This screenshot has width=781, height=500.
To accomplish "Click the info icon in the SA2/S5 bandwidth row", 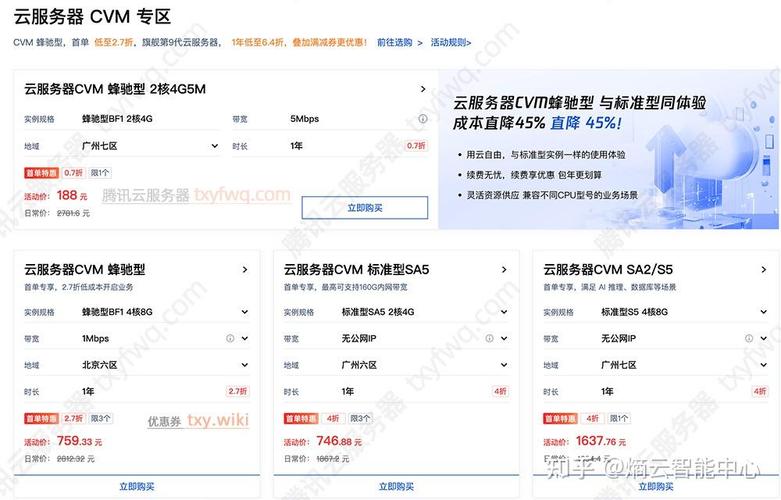I will [x=749, y=338].
